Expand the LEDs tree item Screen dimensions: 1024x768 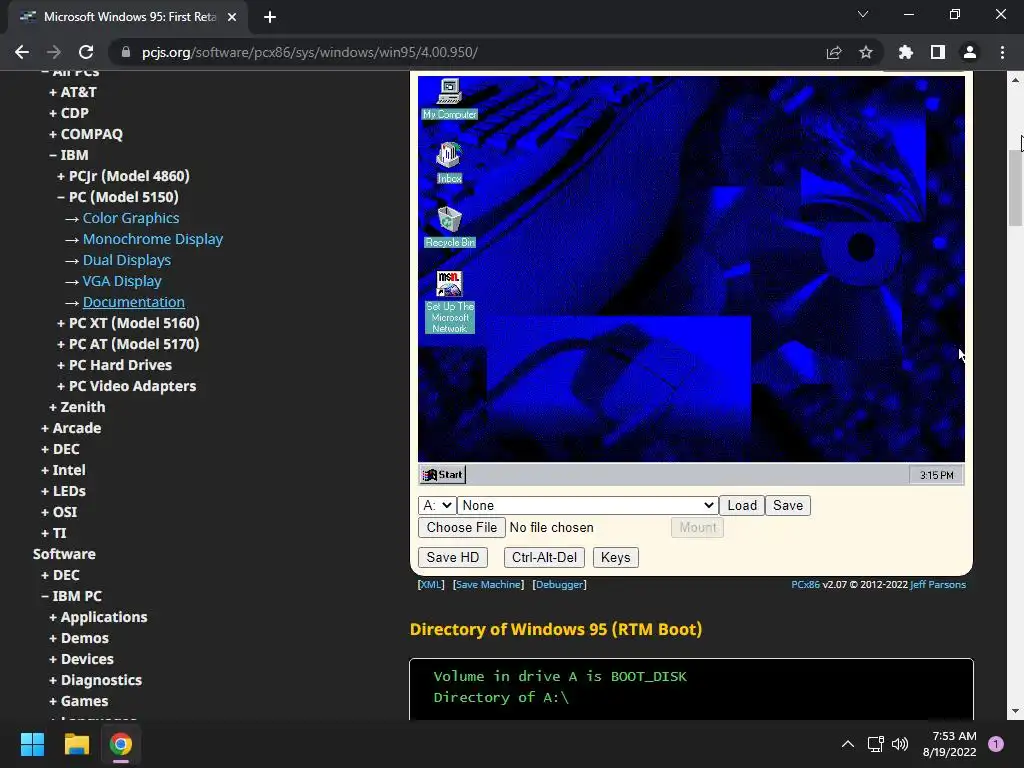point(63,491)
